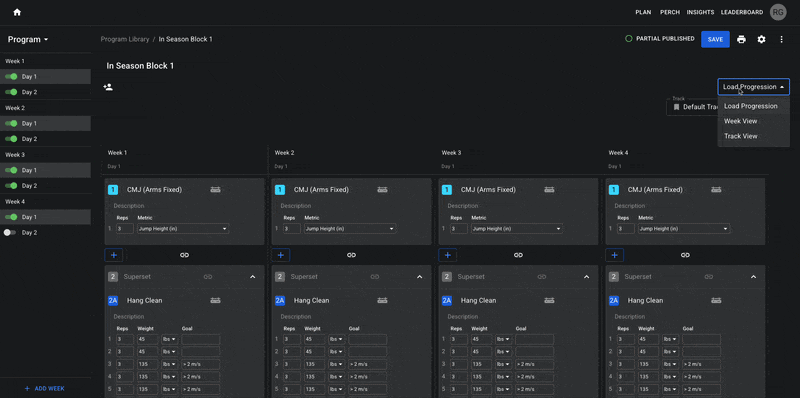Image resolution: width=800 pixels, height=398 pixels.
Task: Click barbell icon on Week 4 CMJ card
Action: coord(716,189)
